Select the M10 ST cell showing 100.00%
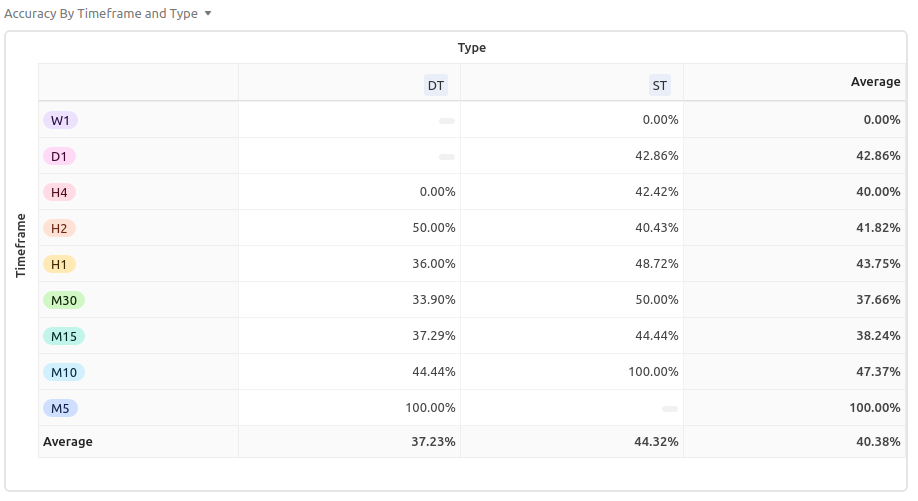The height and width of the screenshot is (501, 918). [653, 372]
